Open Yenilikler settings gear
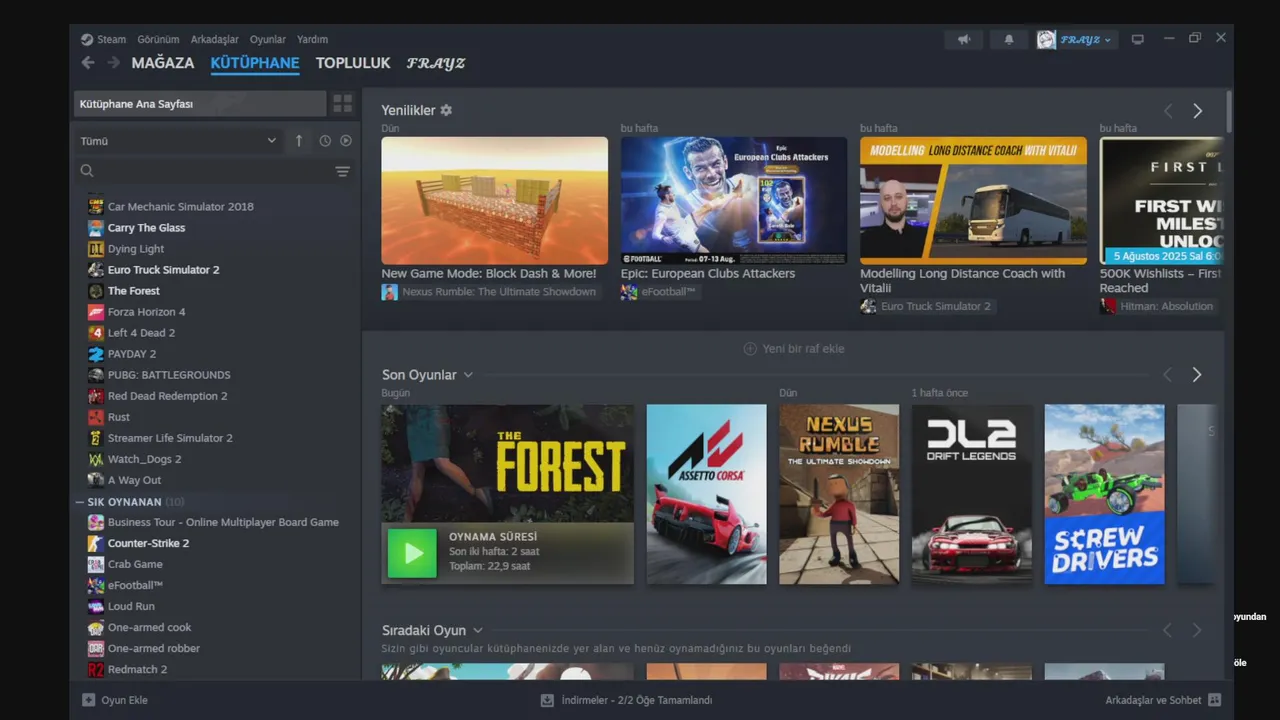The height and width of the screenshot is (720, 1280). pyautogui.click(x=446, y=110)
